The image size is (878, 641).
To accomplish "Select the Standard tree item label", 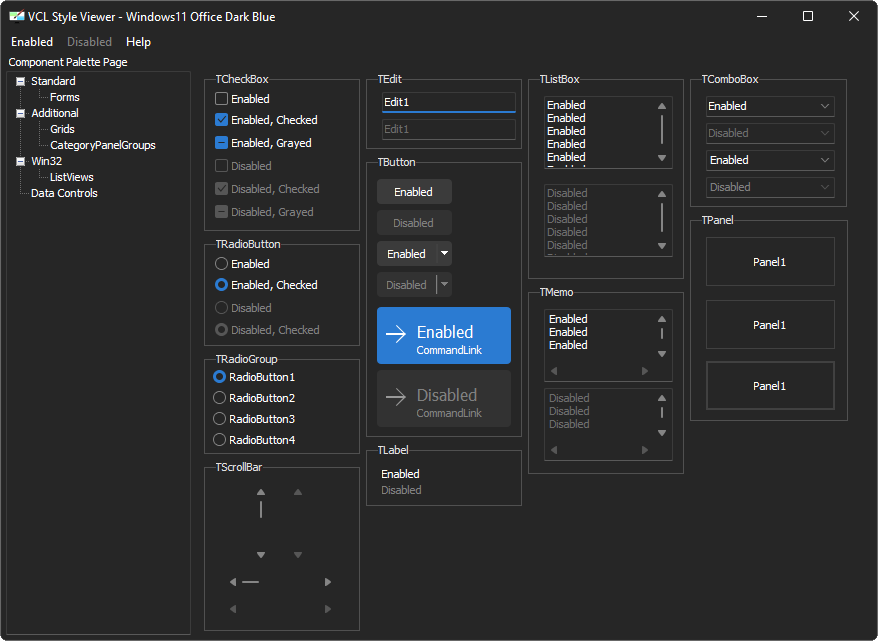I will click(53, 81).
